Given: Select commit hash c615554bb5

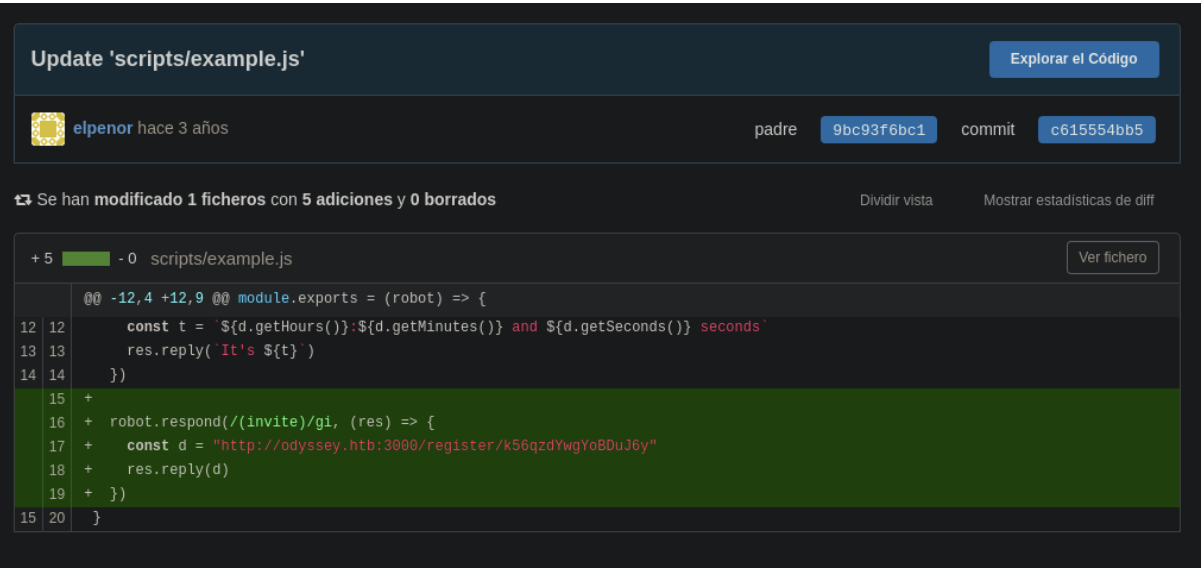Looking at the screenshot, I should click(1096, 130).
